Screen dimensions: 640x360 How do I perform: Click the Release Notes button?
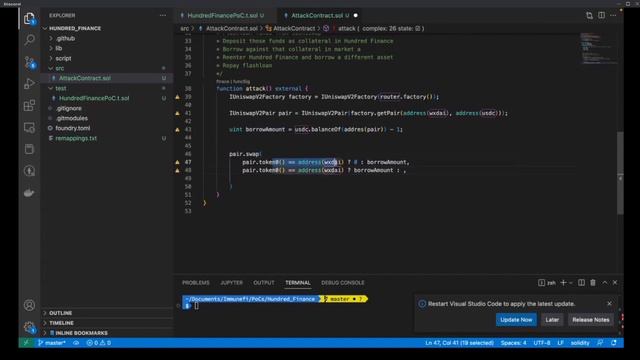point(590,320)
